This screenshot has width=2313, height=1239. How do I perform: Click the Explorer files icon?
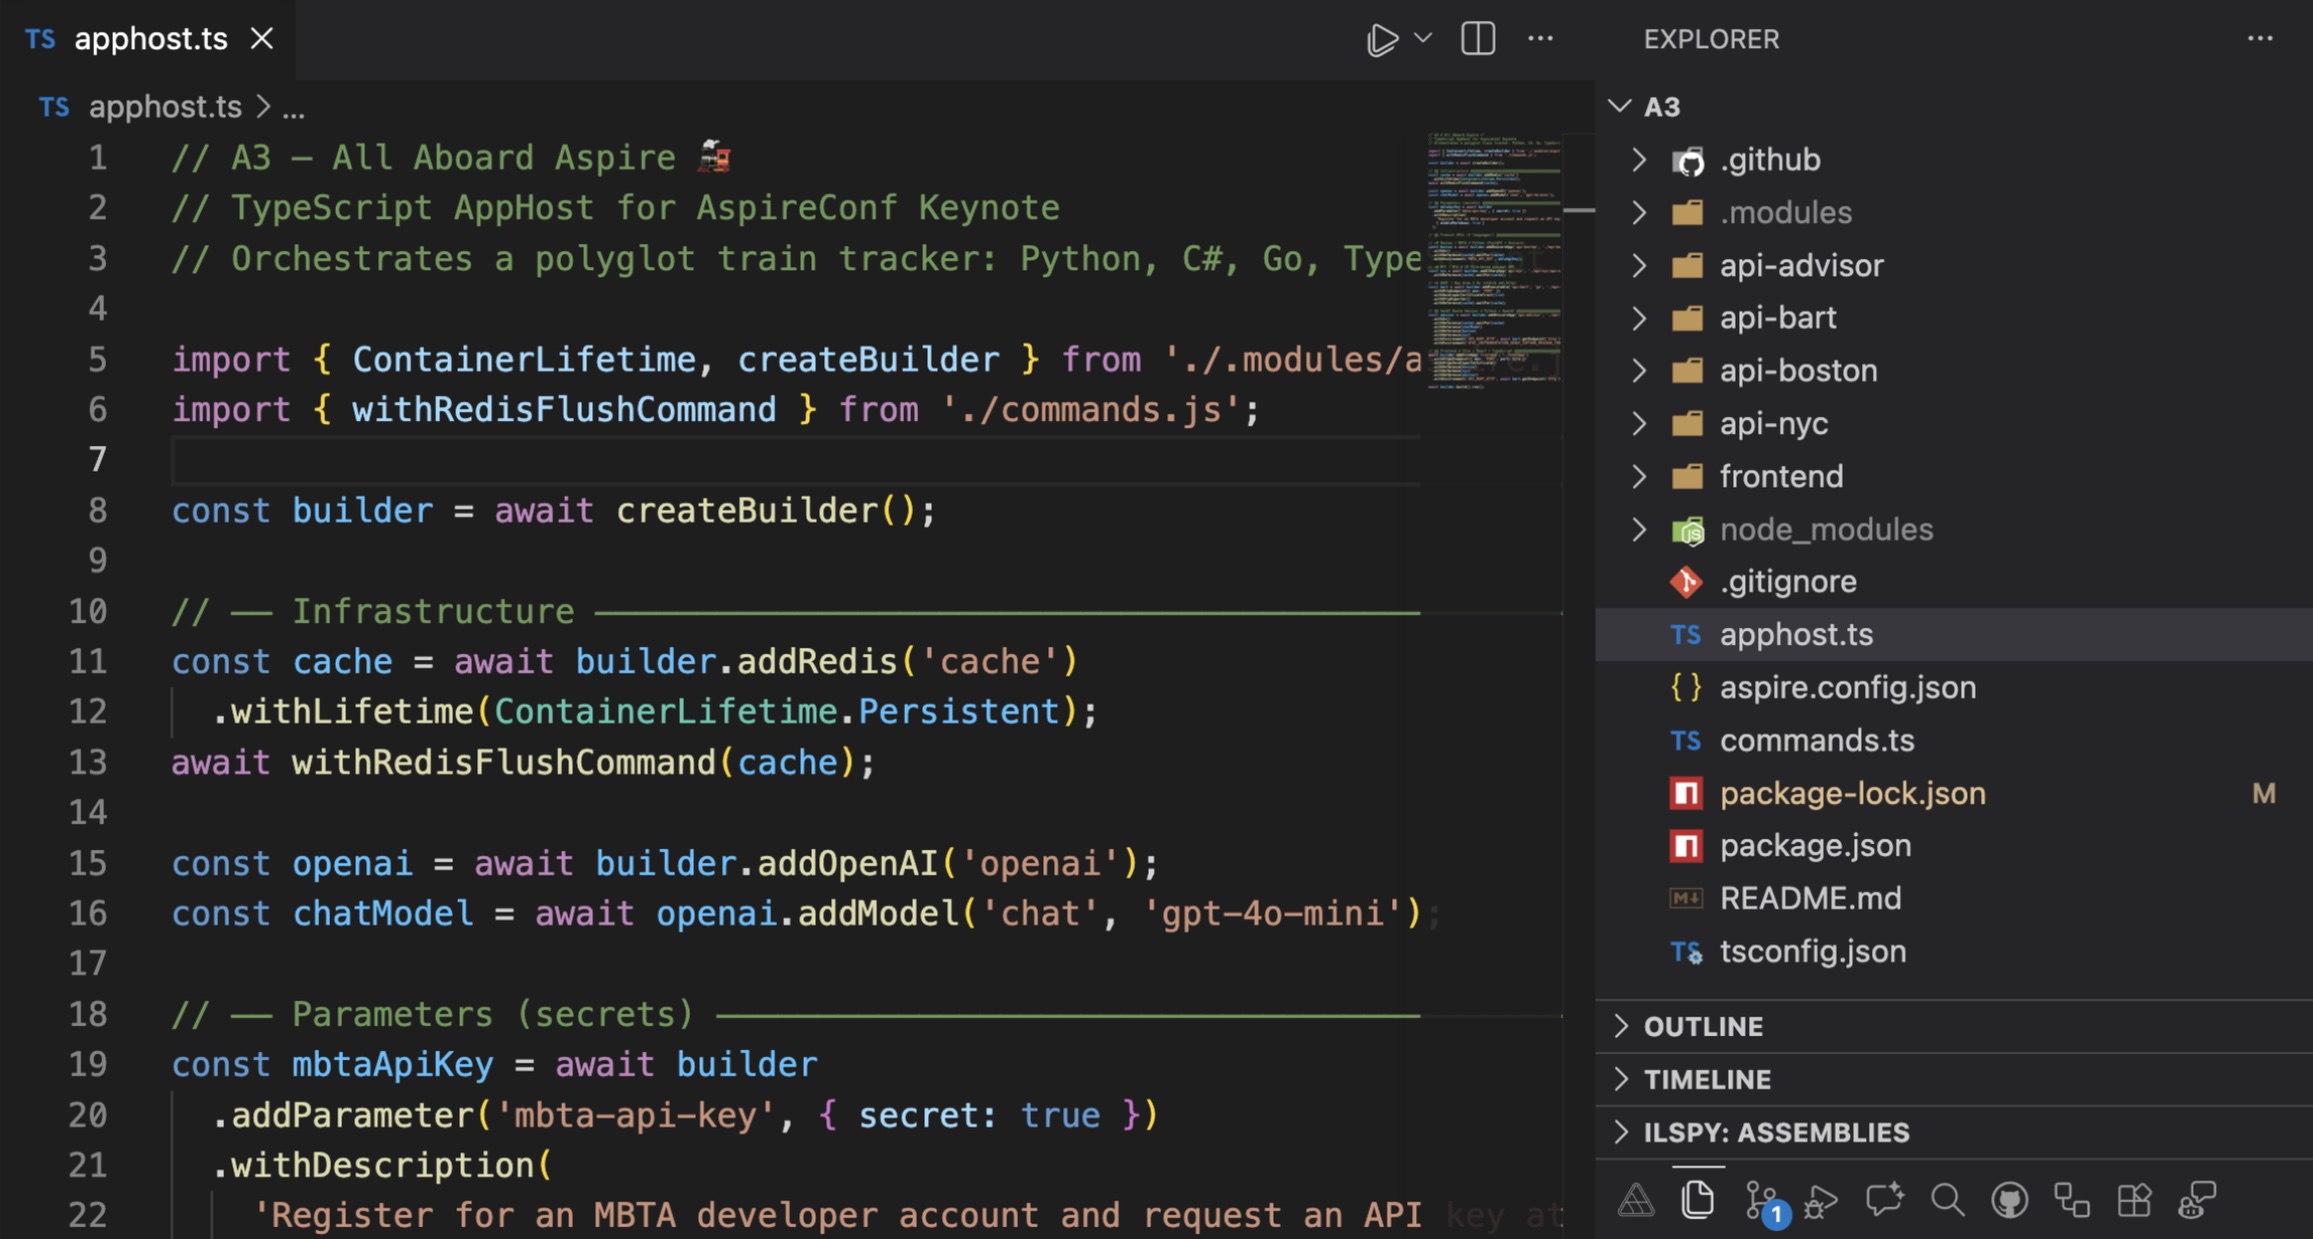1699,1200
